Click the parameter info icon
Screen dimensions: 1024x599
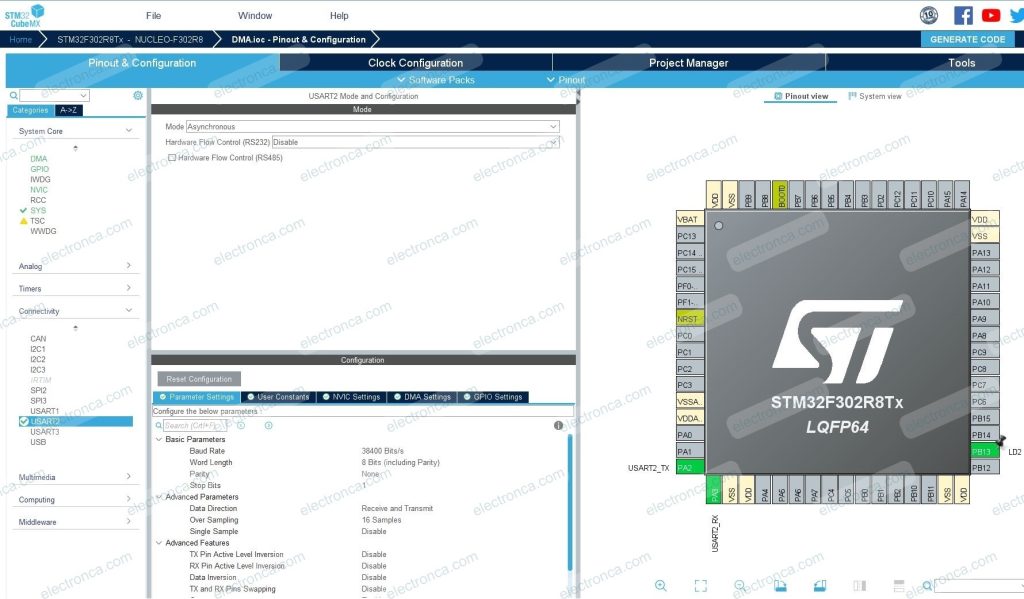(558, 425)
